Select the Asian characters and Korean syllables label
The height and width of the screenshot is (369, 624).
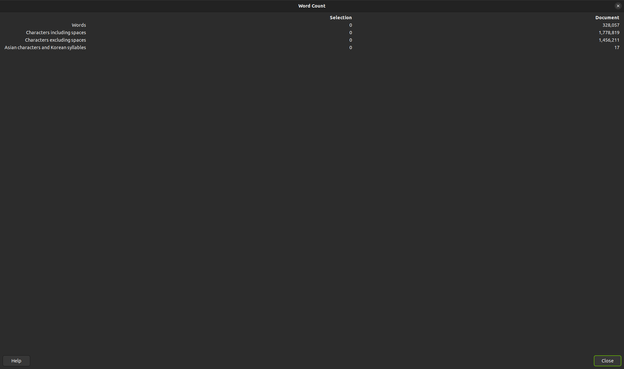click(45, 48)
